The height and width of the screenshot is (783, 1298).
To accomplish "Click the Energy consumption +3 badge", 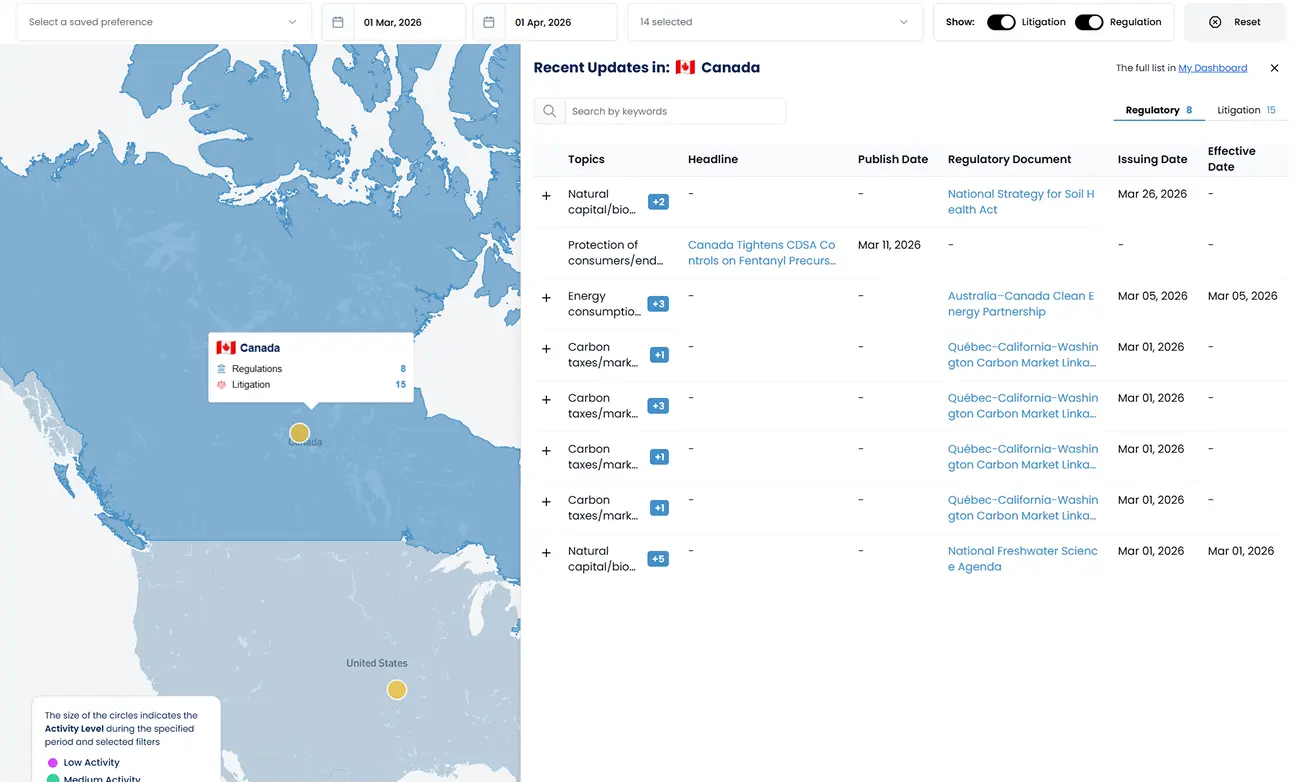I will [x=658, y=304].
